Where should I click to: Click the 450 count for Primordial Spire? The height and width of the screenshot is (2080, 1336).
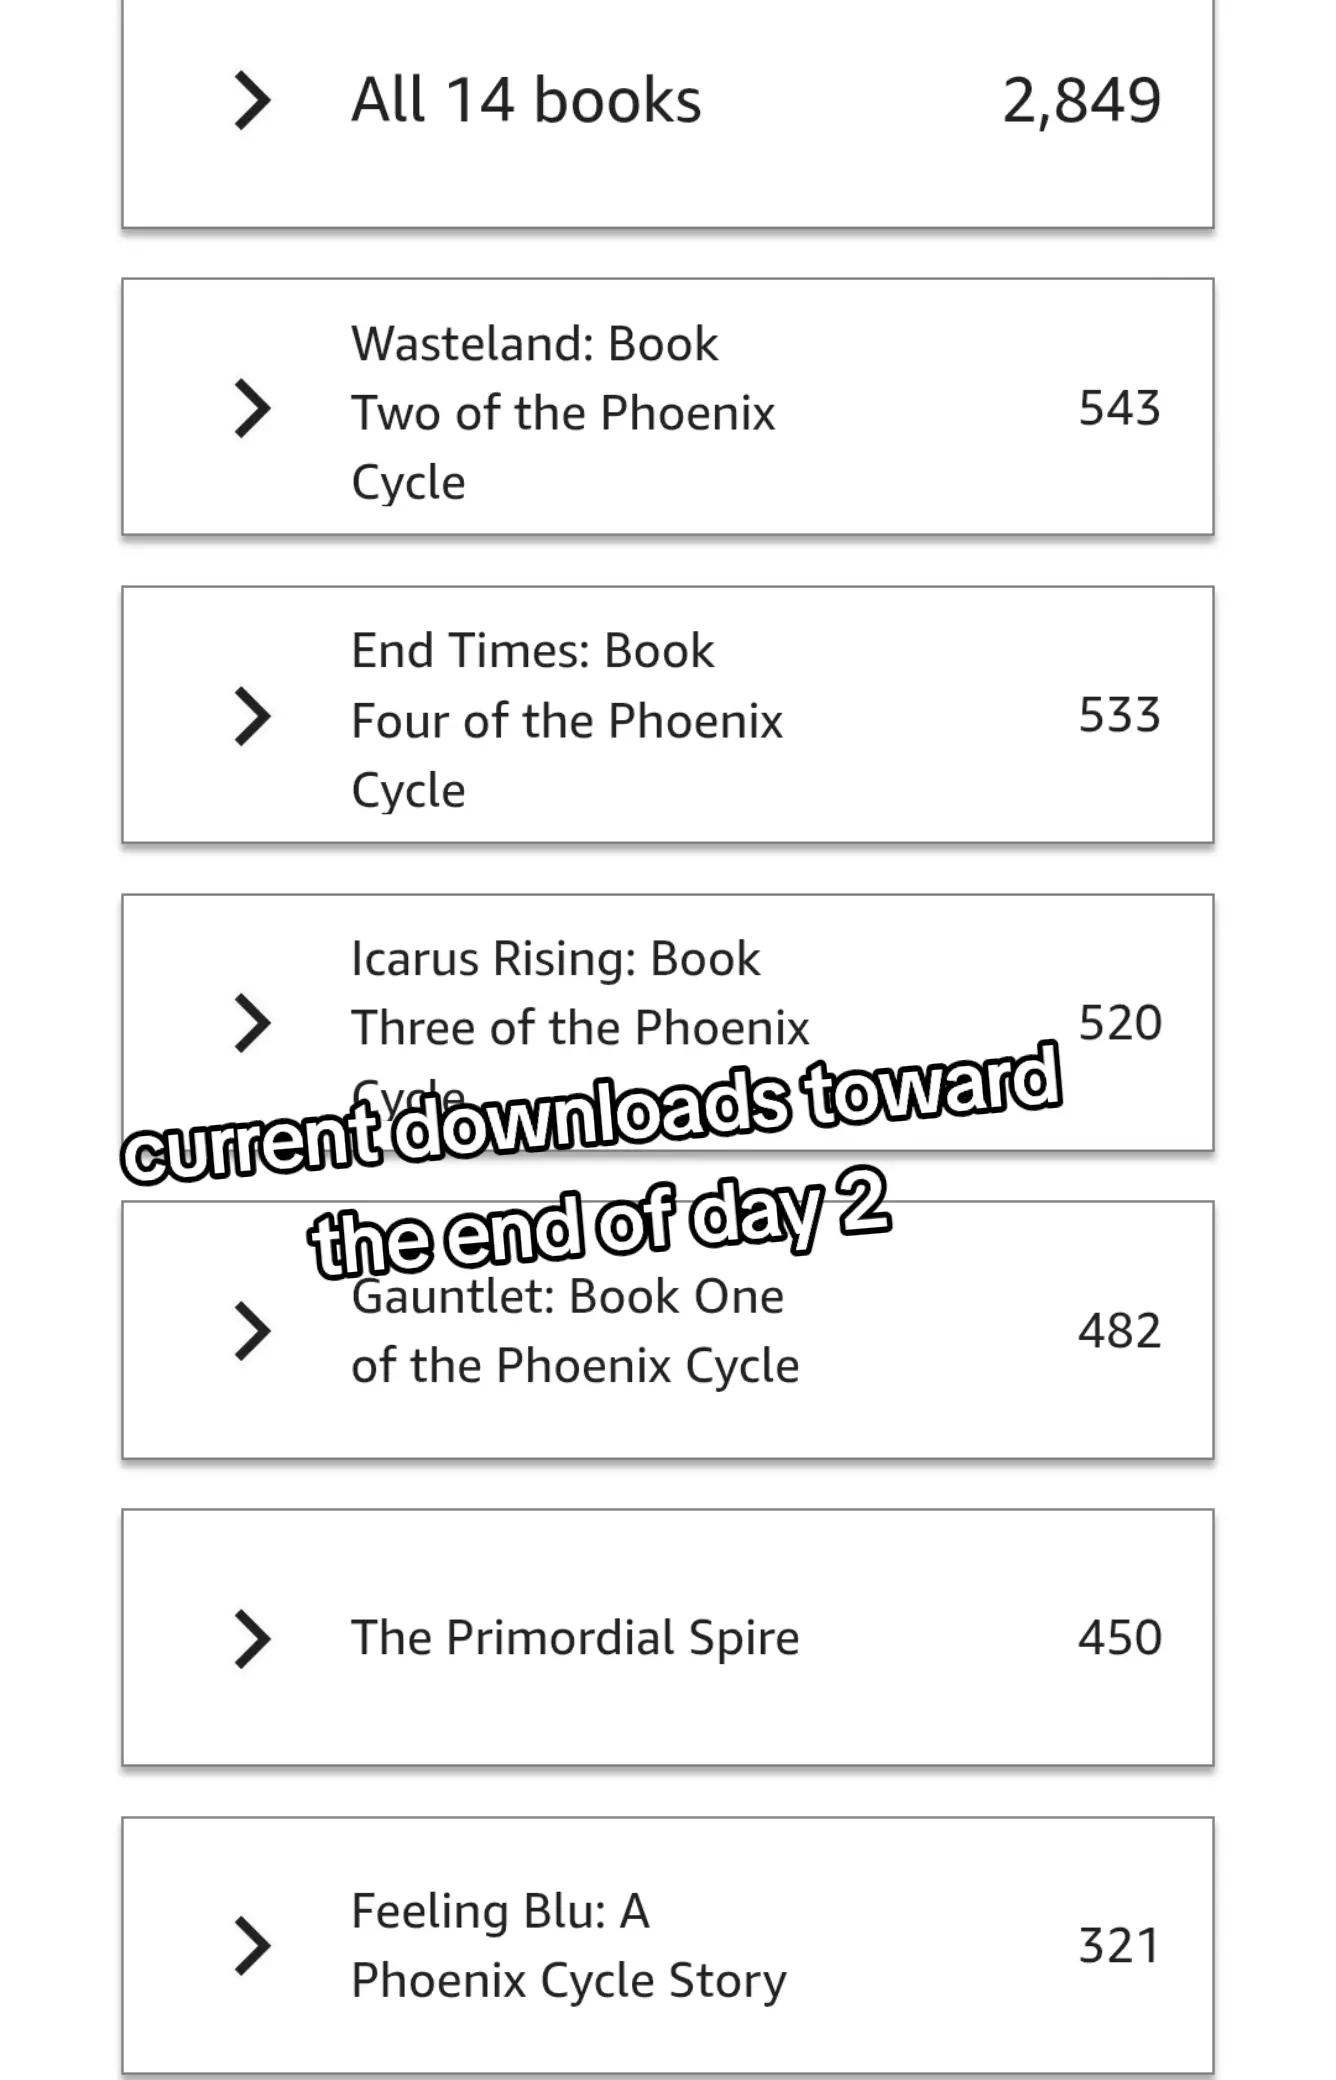click(x=1119, y=1638)
